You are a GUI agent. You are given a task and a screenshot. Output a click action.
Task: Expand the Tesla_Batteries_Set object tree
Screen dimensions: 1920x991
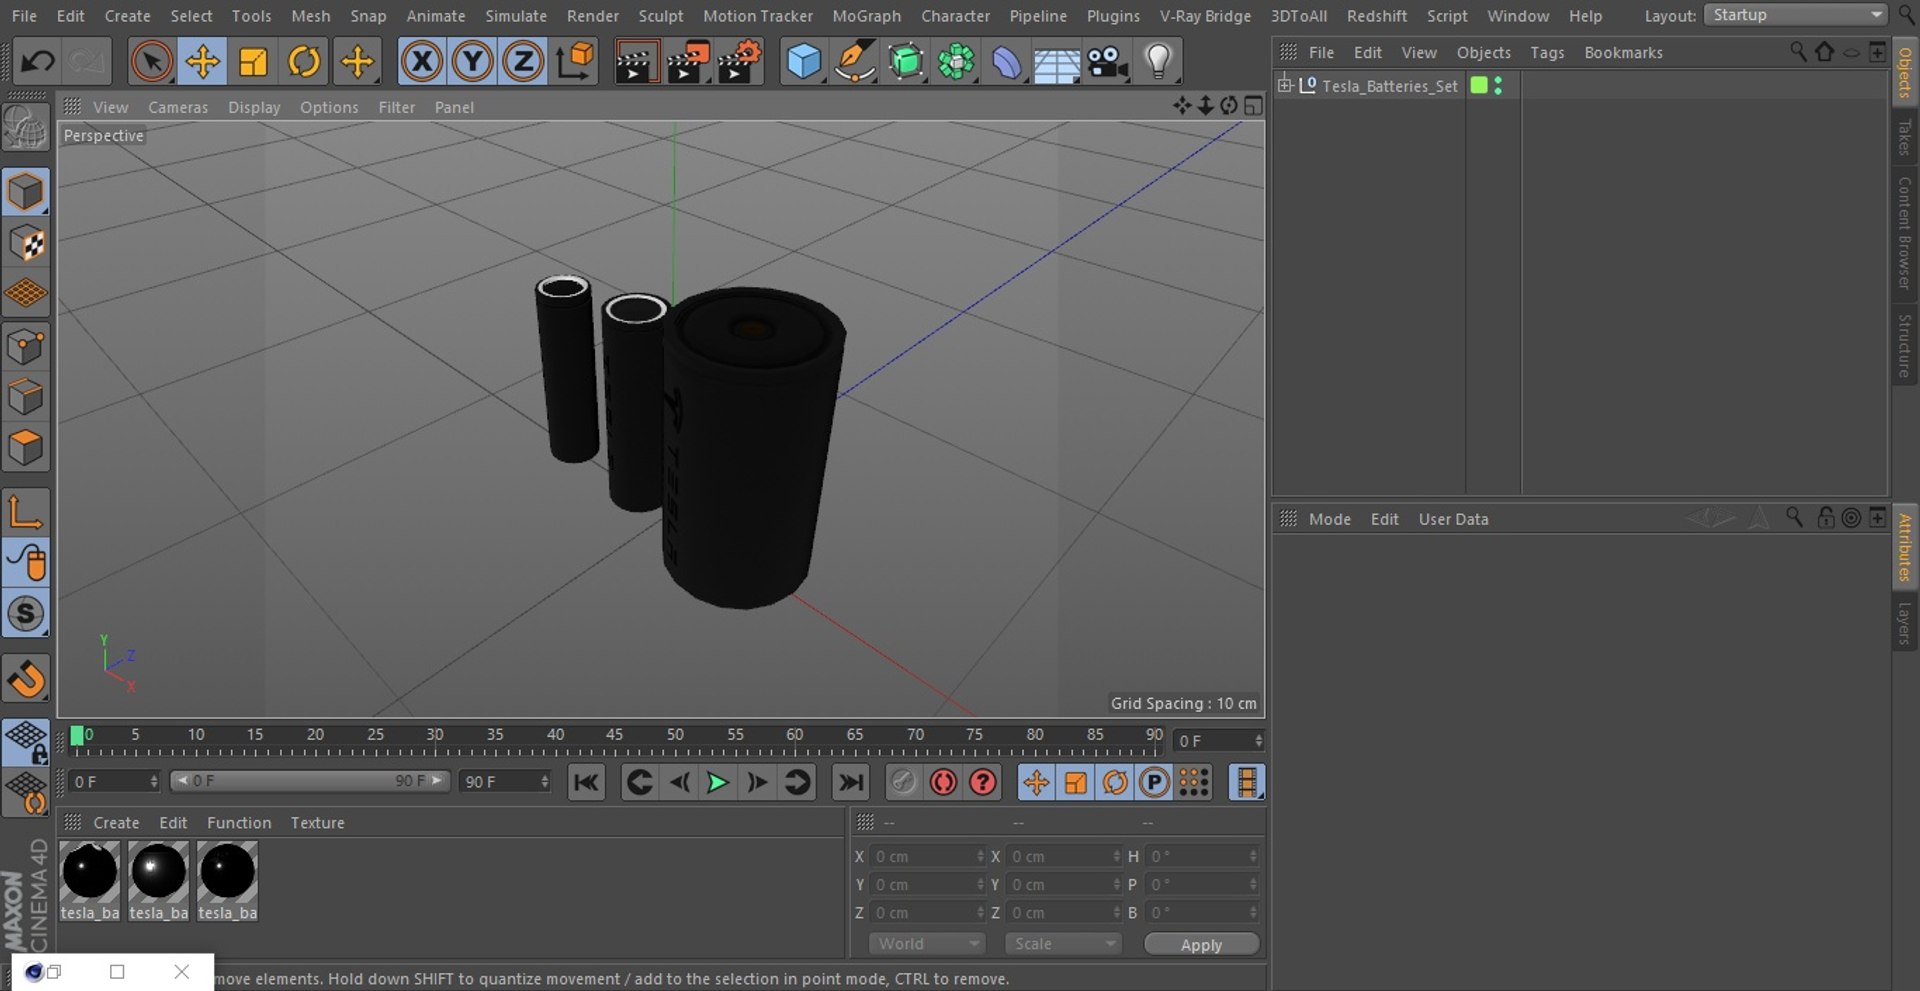[1285, 85]
